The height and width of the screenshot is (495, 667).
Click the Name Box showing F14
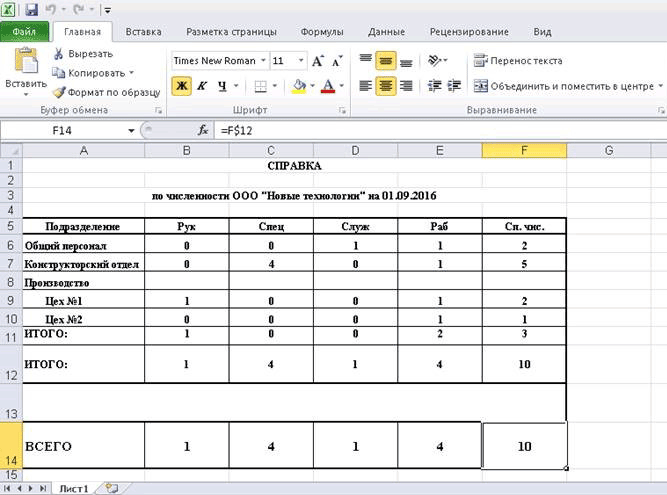point(63,131)
